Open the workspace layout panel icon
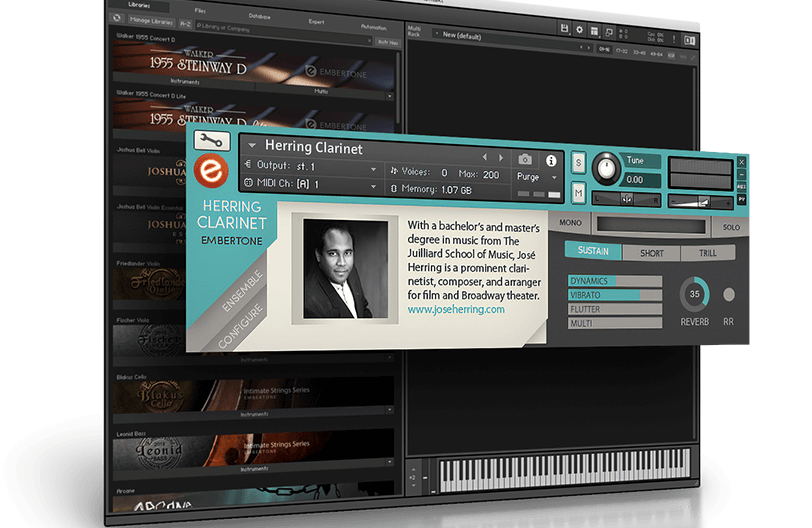 point(594,31)
